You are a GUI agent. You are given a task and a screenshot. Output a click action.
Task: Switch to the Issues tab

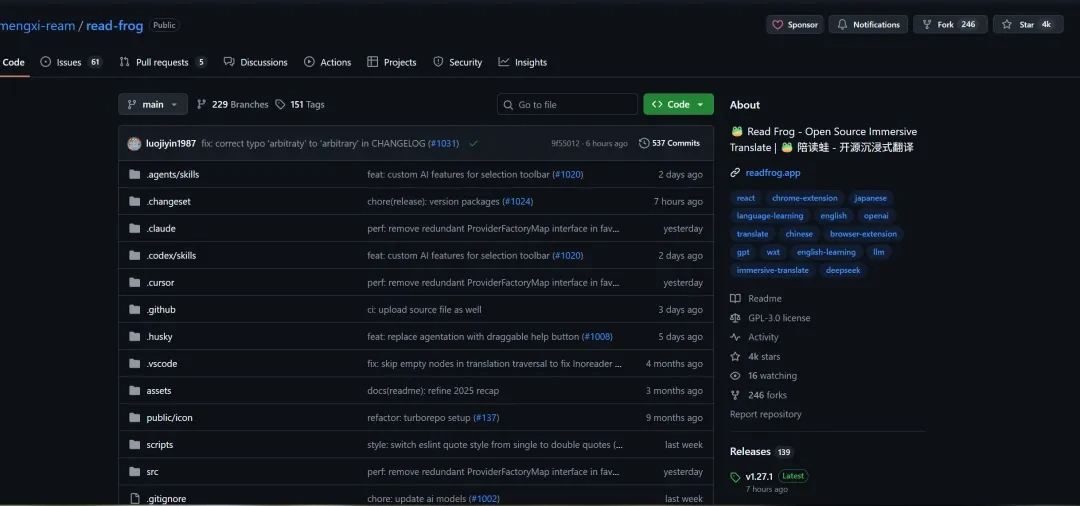(71, 62)
